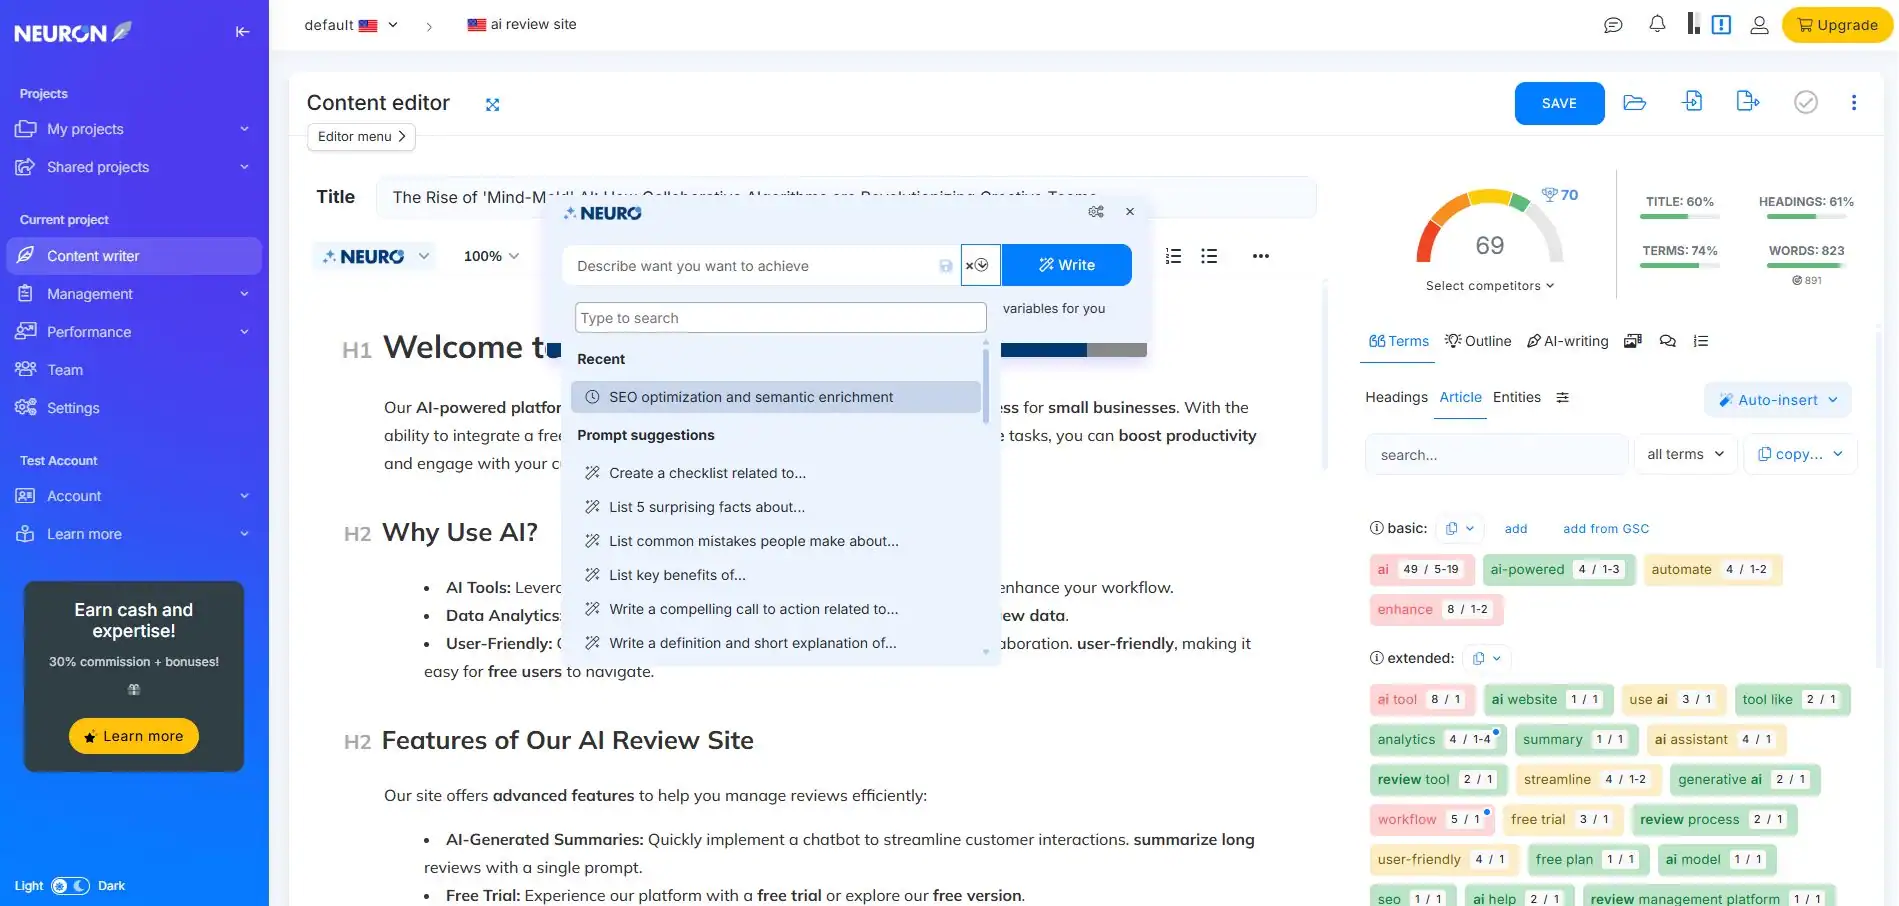The width and height of the screenshot is (1899, 906).
Task: Click the export document icon
Action: (1747, 101)
